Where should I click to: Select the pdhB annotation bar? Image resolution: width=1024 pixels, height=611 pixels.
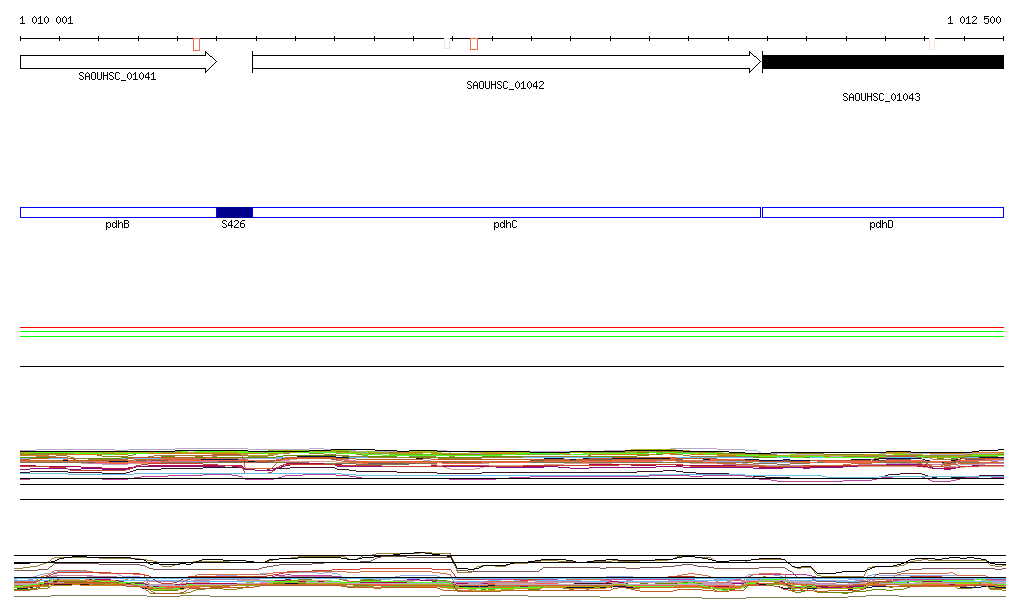(117, 212)
